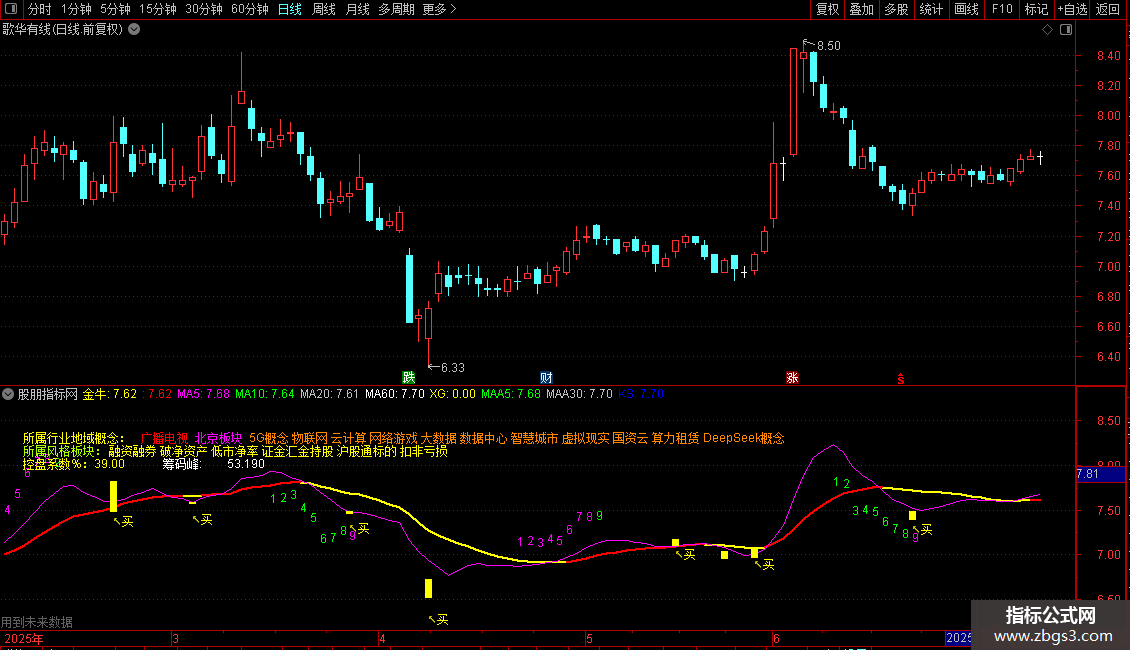1130x650 pixels.
Task: Click the 北京板块 region tag
Action: (218, 438)
